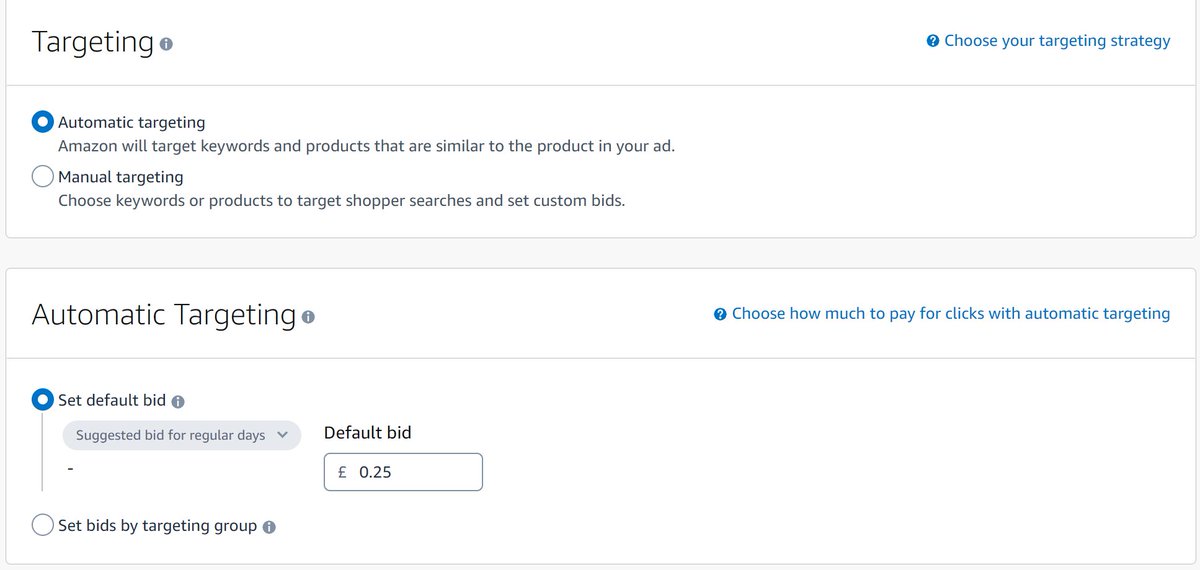Click chevron arrow on suggested bid dropdown
1200x570 pixels.
click(x=282, y=435)
